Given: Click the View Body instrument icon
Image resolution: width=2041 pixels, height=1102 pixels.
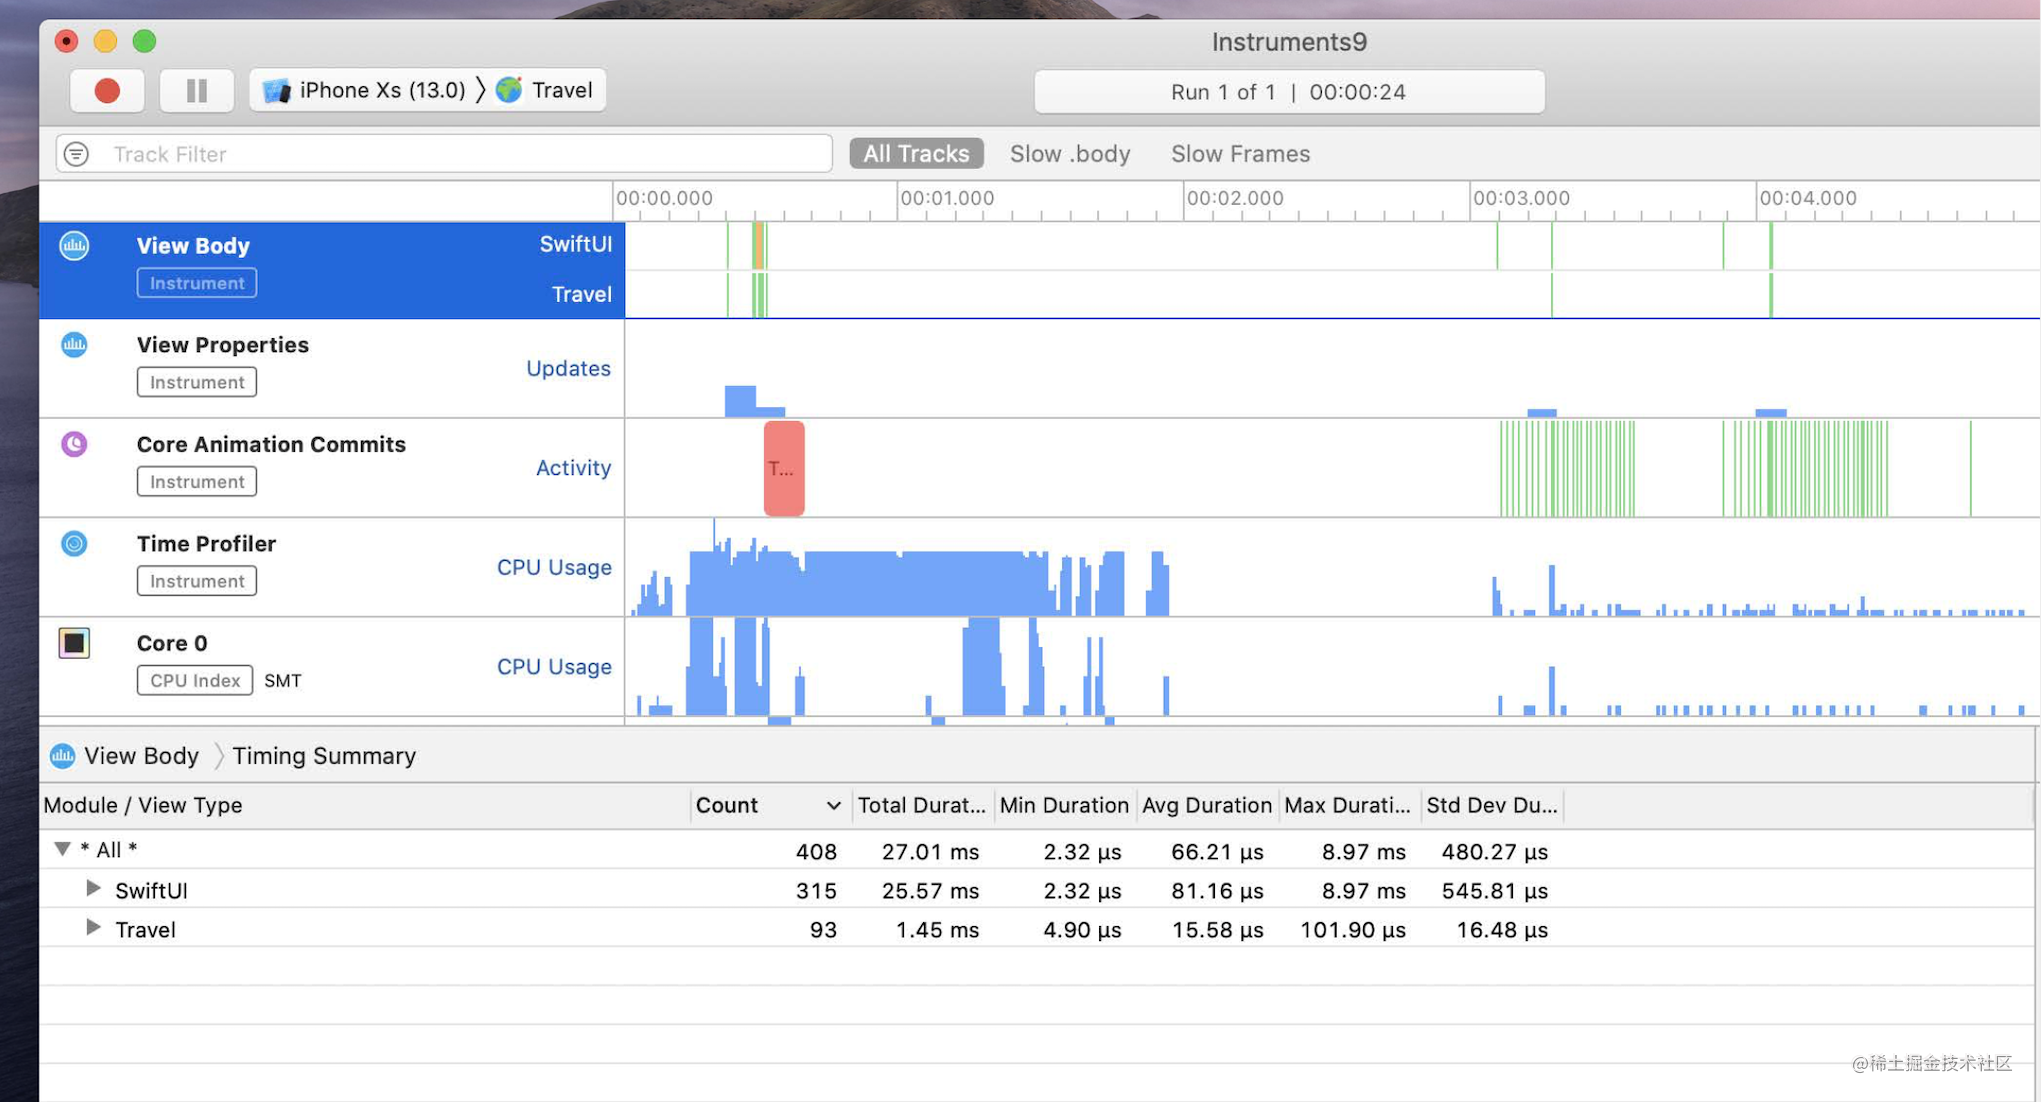Looking at the screenshot, I should pyautogui.click(x=74, y=246).
